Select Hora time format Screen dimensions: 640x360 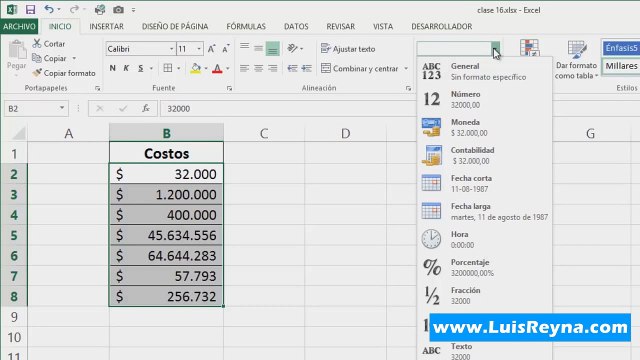(x=484, y=240)
